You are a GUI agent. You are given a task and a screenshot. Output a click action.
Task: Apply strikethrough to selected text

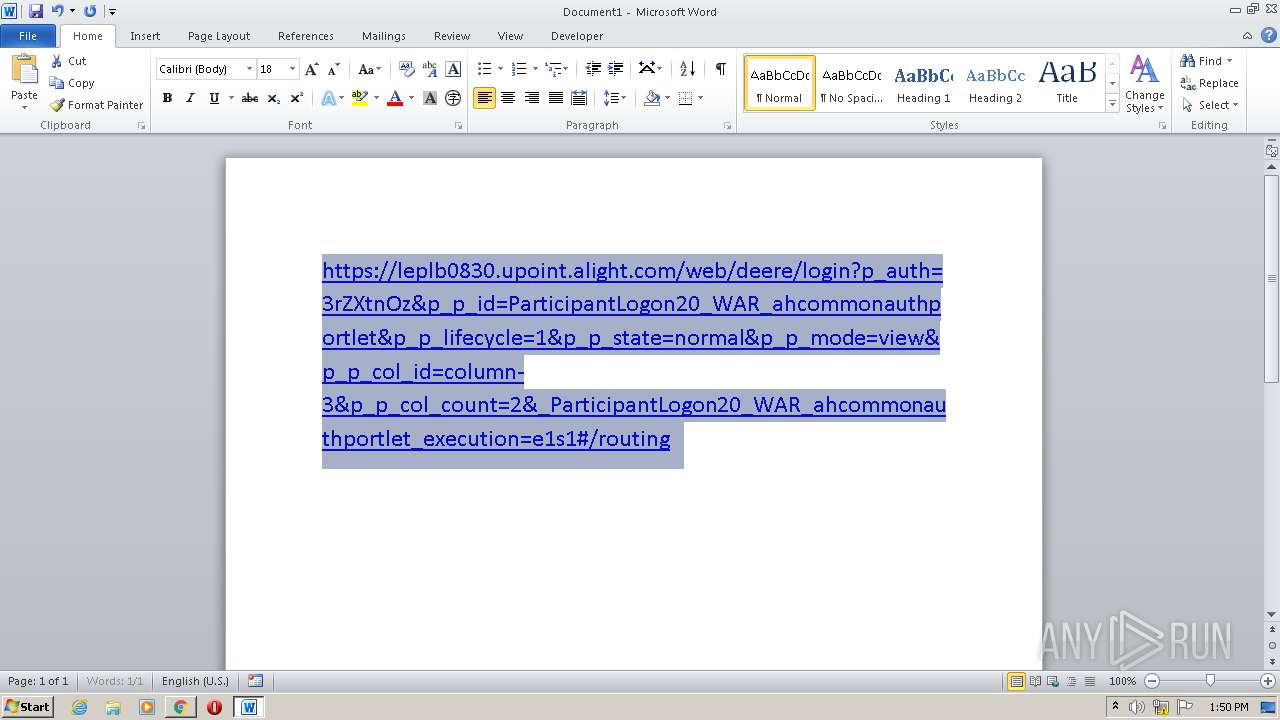click(x=250, y=98)
